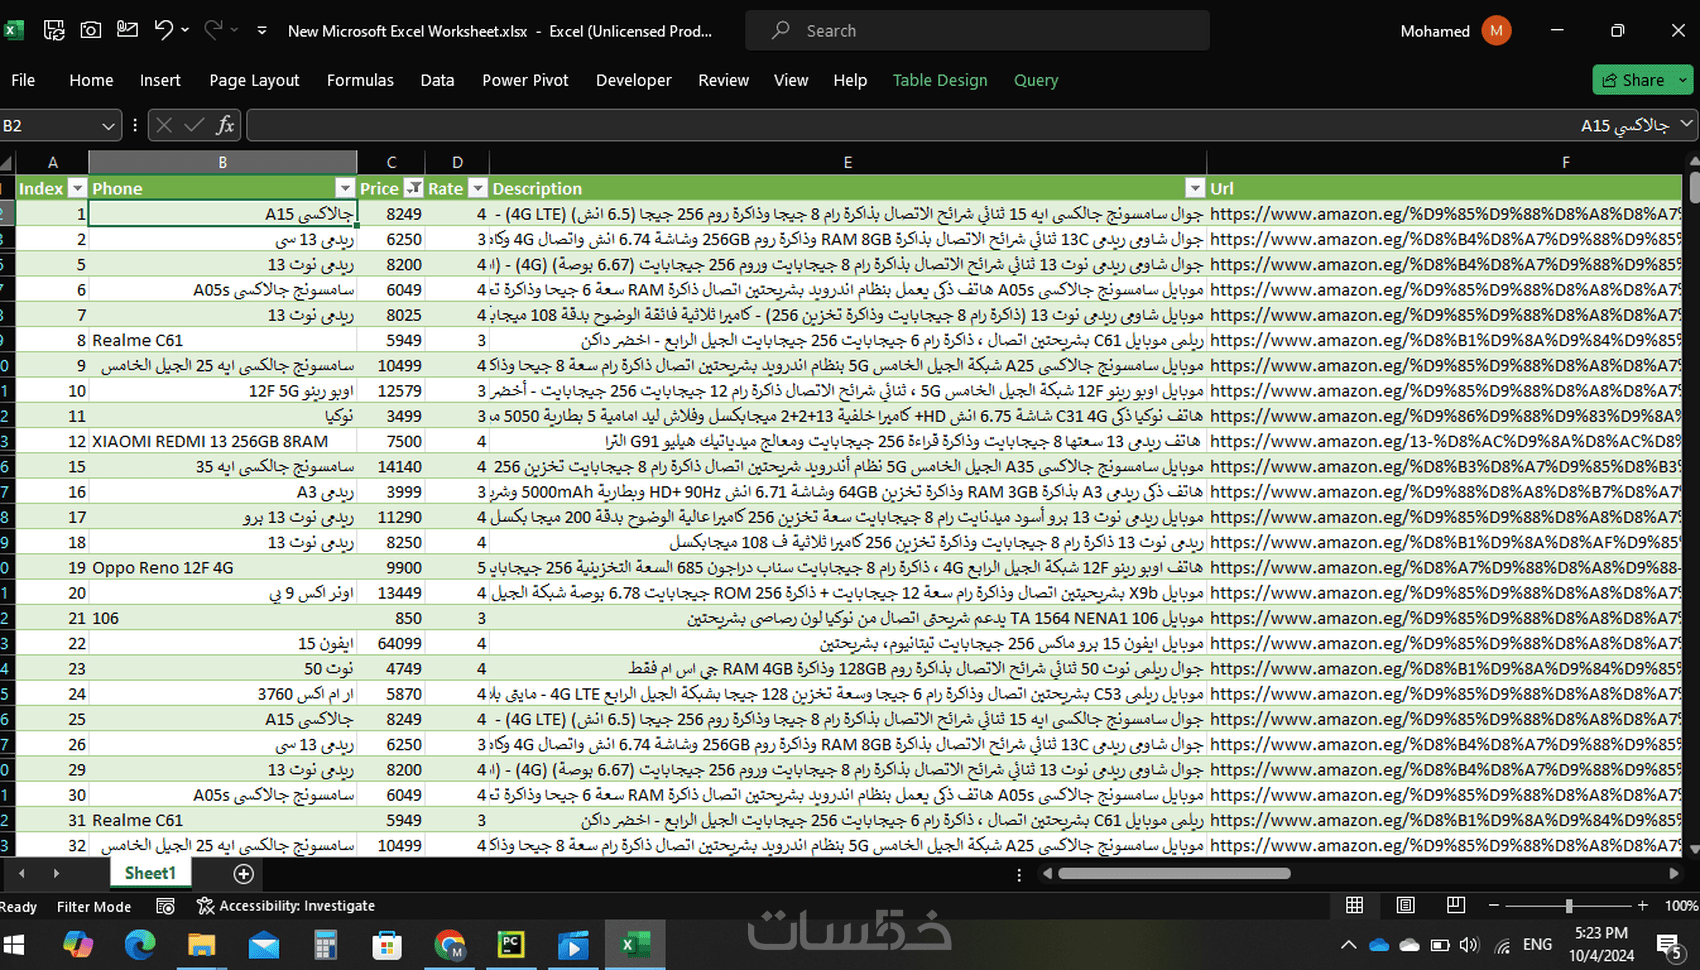The image size is (1700, 970).
Task: Click the AutoSave icon in the title bar
Action: 54,30
